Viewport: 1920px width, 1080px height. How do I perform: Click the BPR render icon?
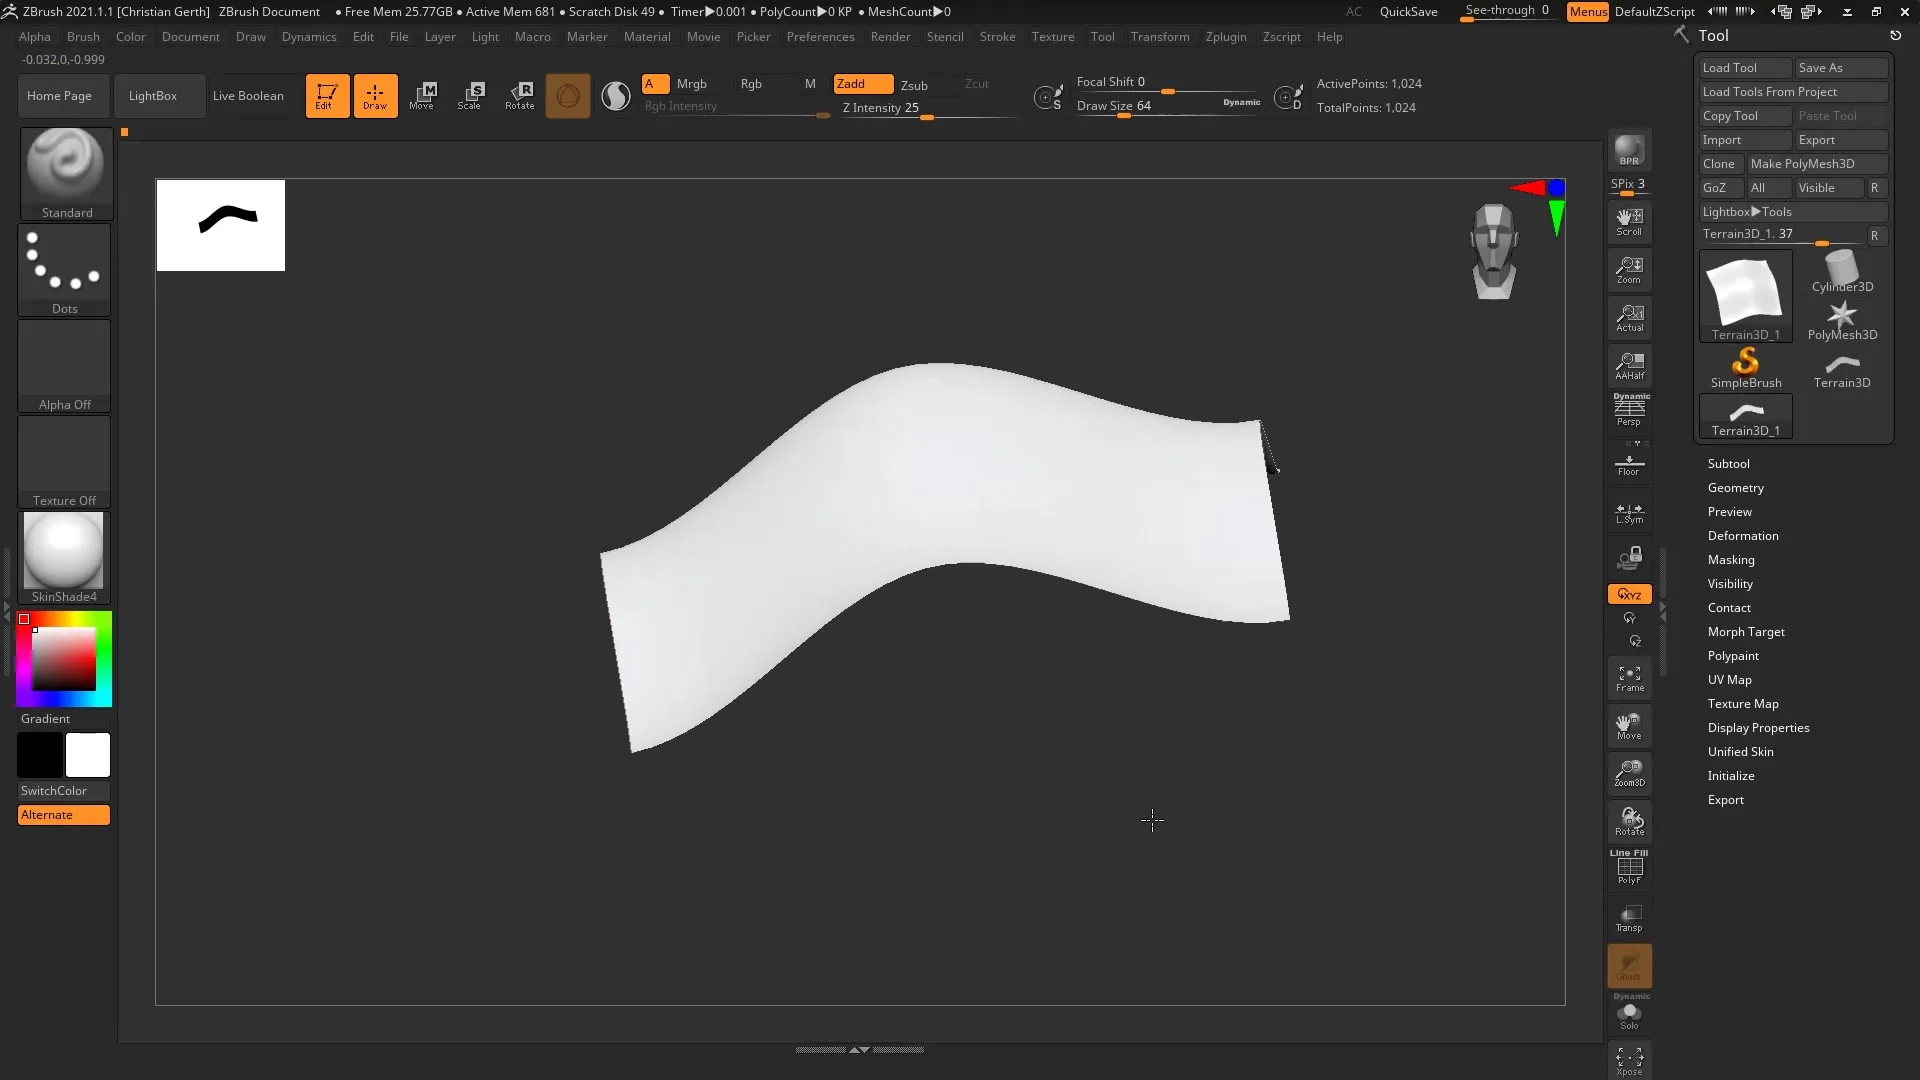1629,151
